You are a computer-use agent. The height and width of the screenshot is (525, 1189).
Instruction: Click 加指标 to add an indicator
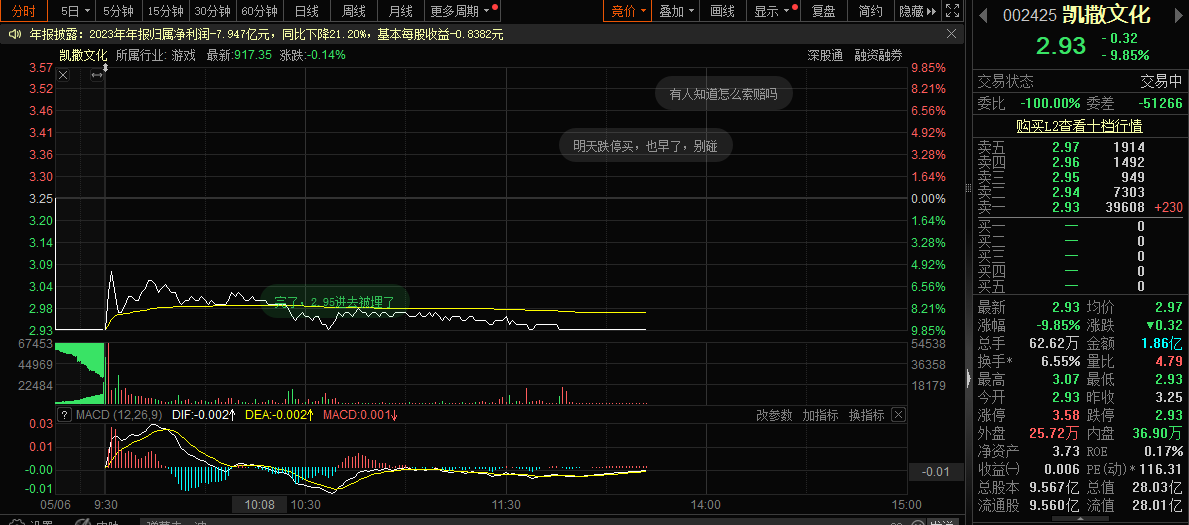[820, 415]
